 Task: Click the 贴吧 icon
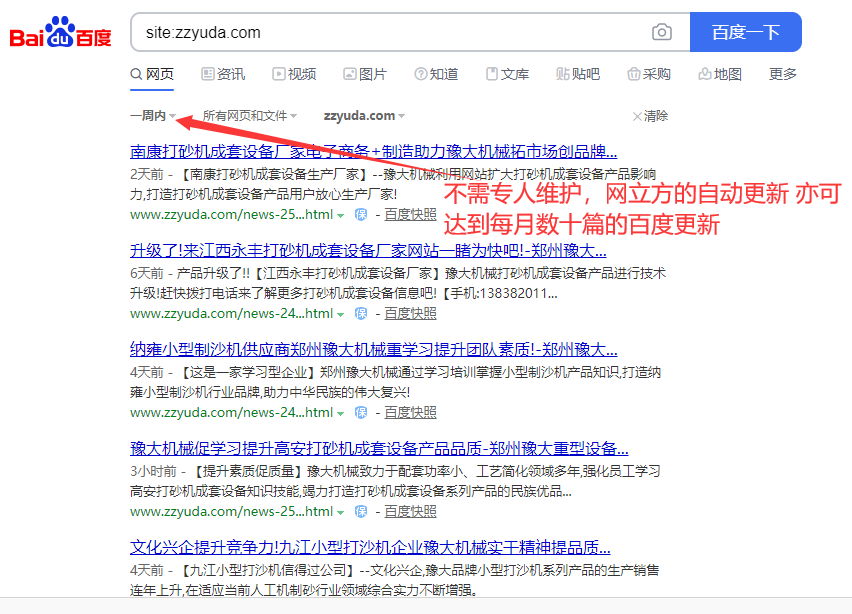point(563,73)
